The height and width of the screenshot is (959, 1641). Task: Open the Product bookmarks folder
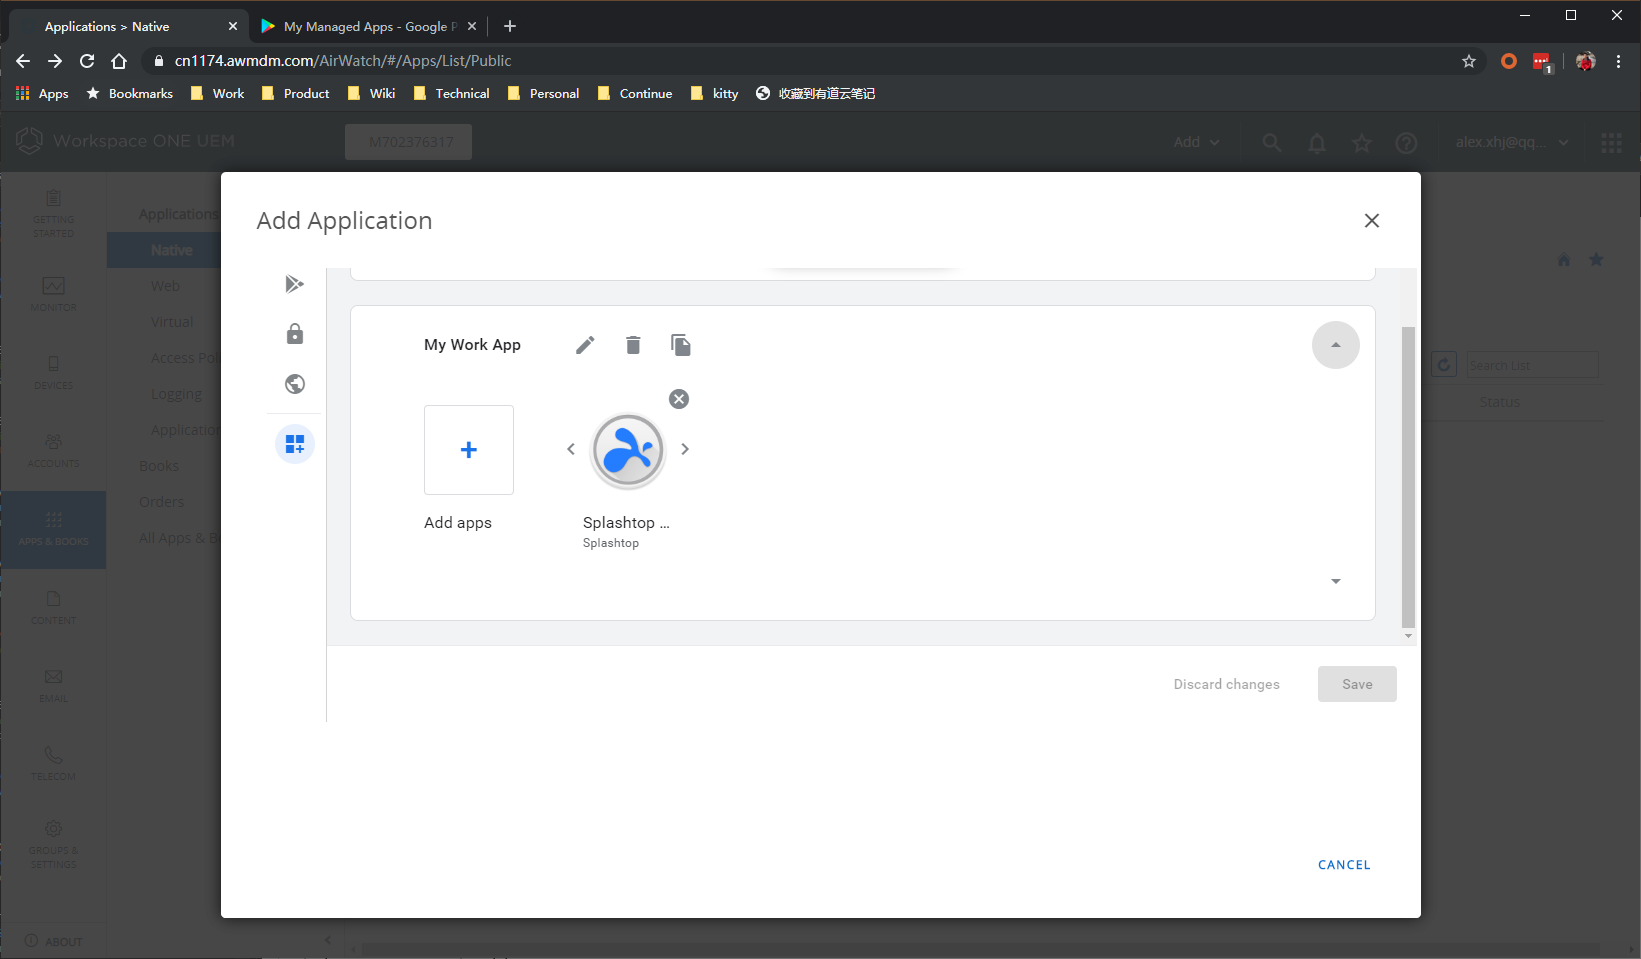click(295, 93)
